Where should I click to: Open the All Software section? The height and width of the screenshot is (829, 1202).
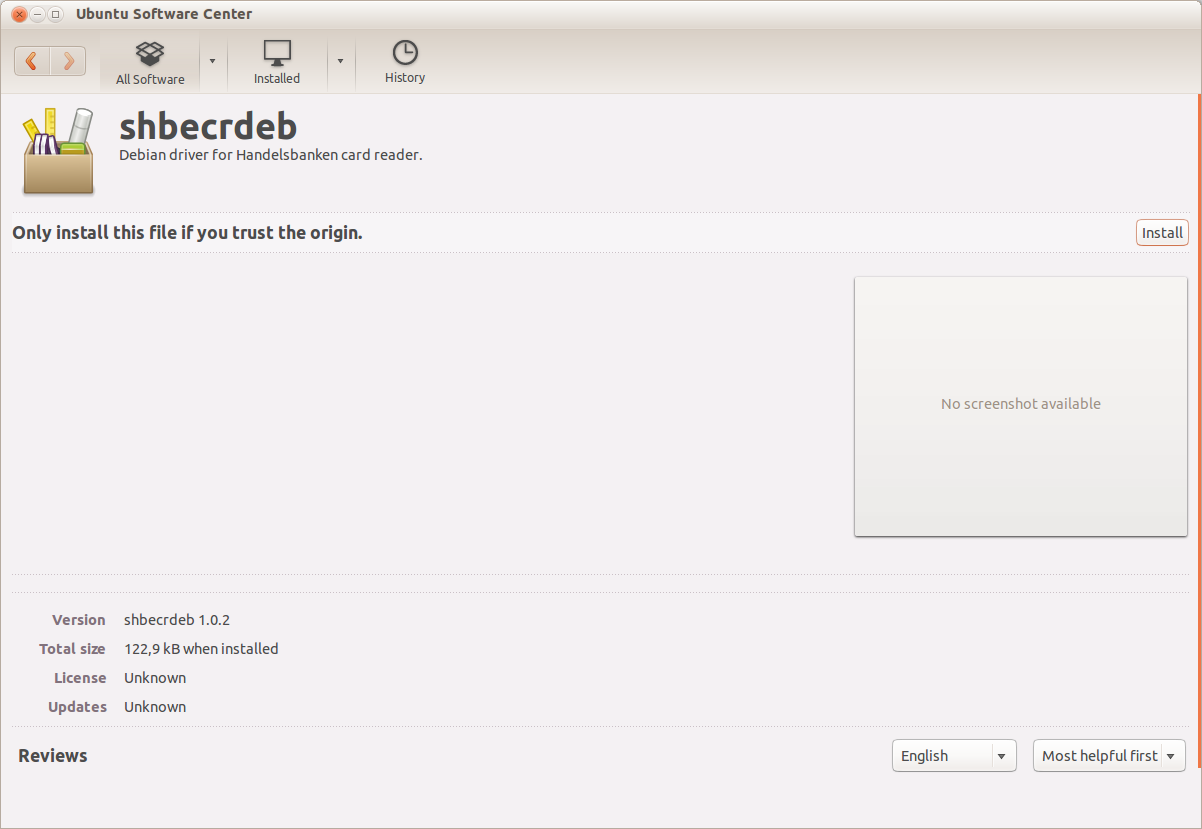[x=150, y=63]
